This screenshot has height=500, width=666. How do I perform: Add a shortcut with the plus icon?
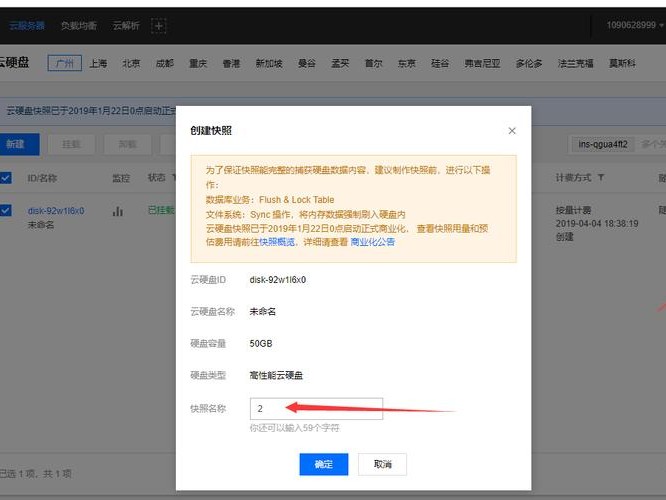point(158,26)
